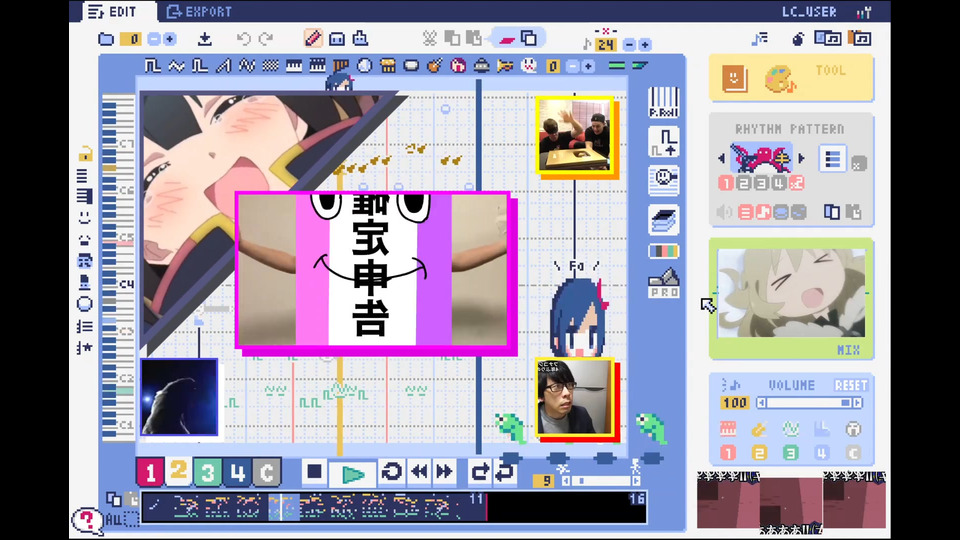The image size is (960, 540).
Task: Decrease the tempo value 24 with minus
Action: (629, 45)
